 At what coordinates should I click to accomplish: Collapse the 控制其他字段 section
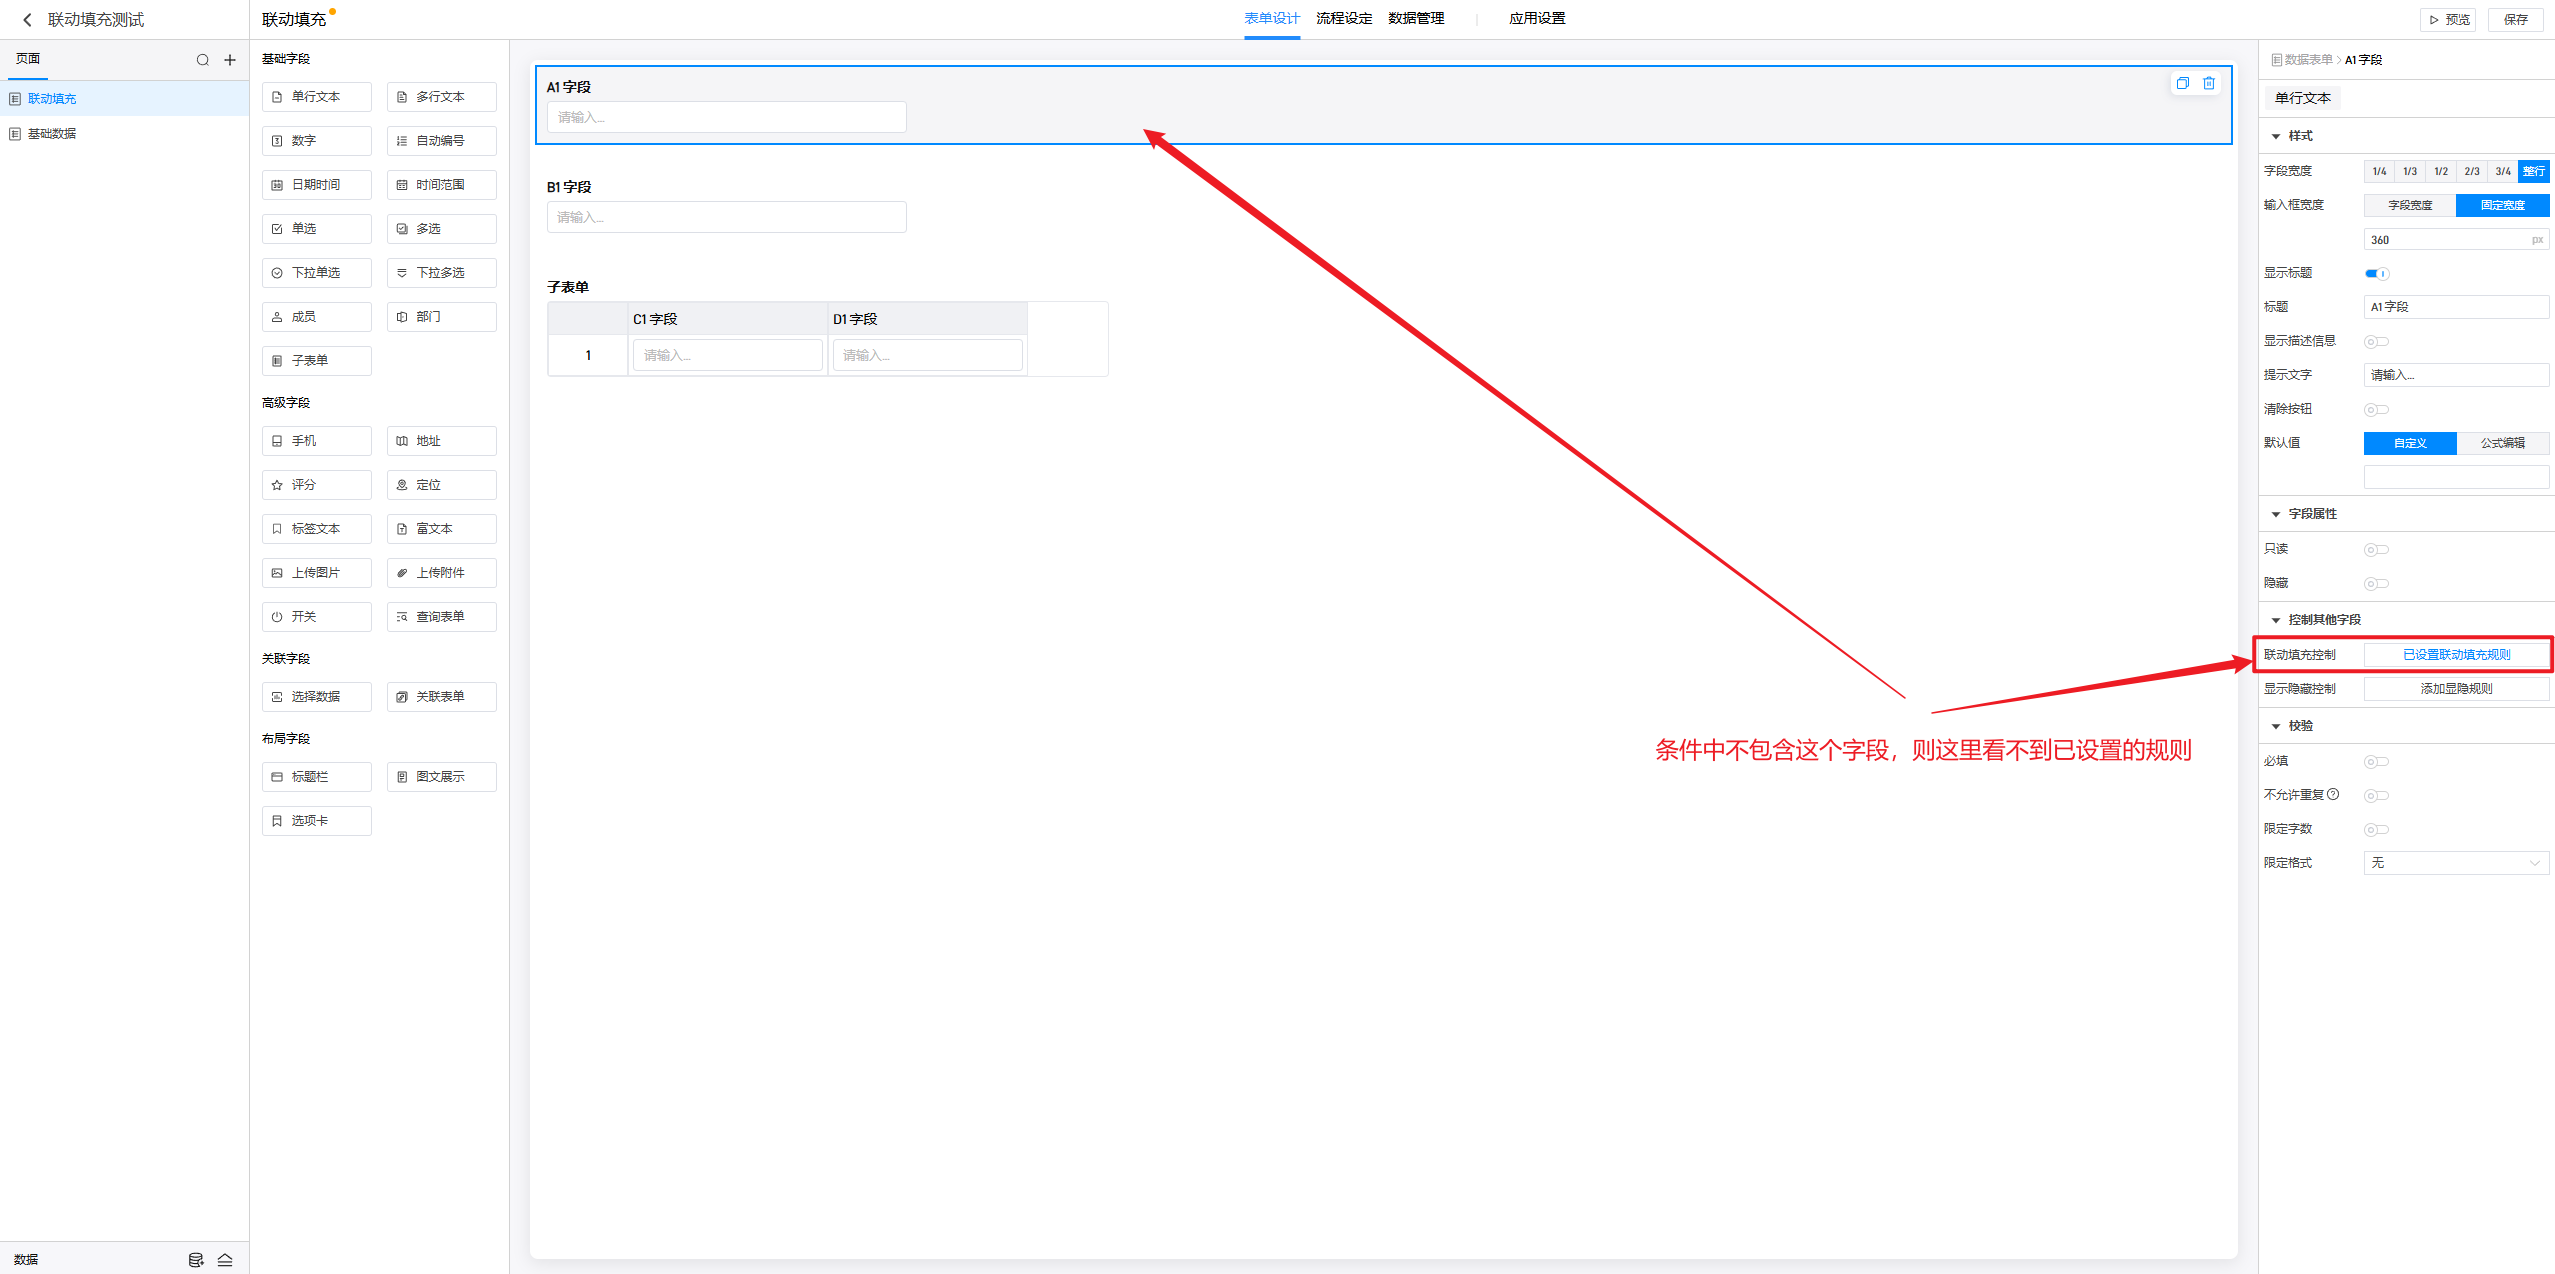click(2277, 620)
